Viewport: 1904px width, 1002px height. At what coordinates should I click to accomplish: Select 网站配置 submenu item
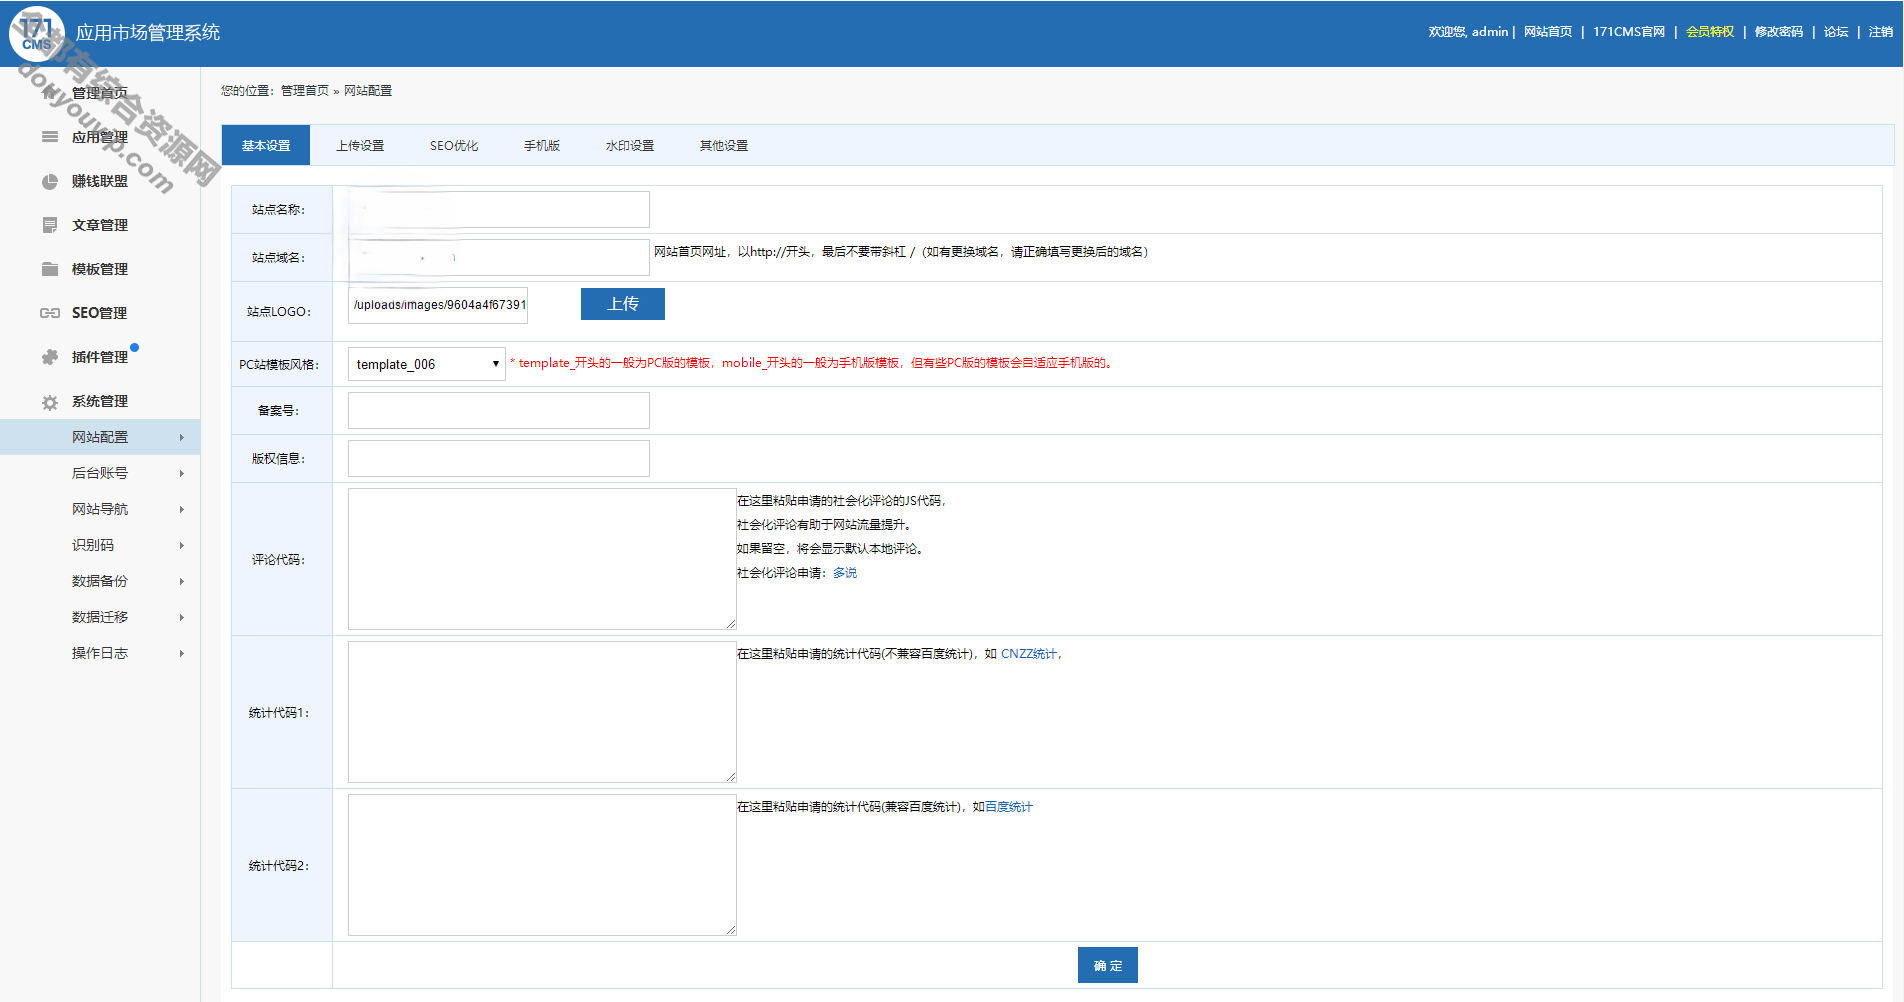point(100,437)
